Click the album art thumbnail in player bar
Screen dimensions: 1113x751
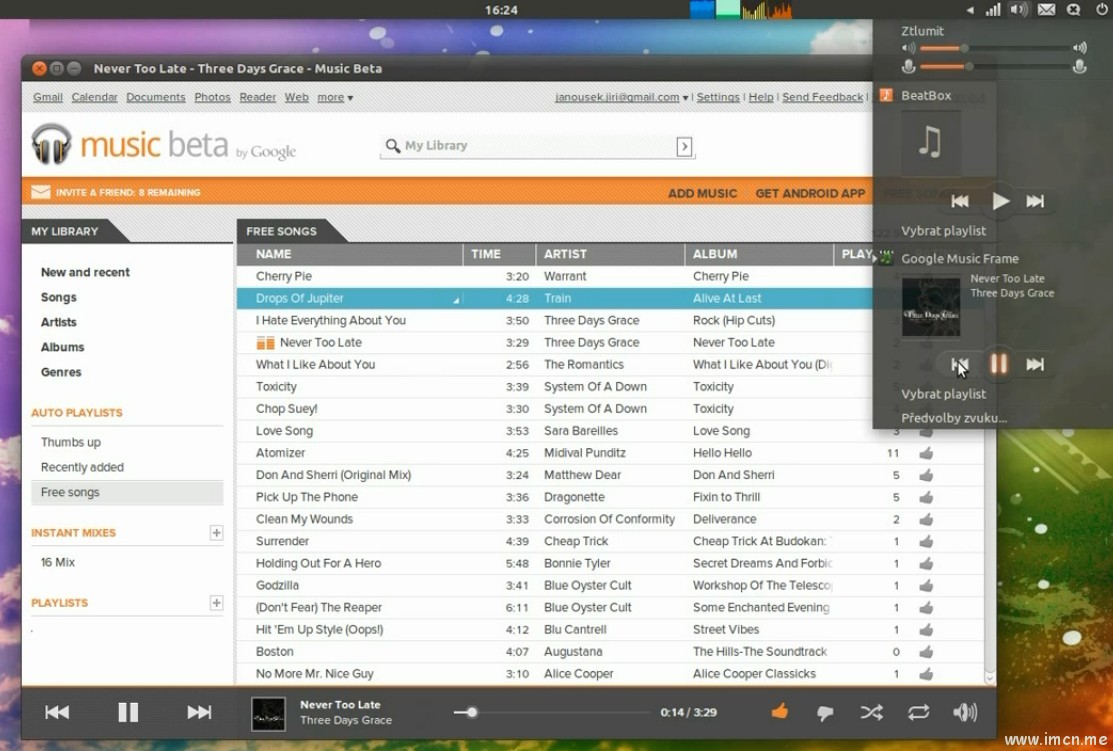(x=268, y=713)
